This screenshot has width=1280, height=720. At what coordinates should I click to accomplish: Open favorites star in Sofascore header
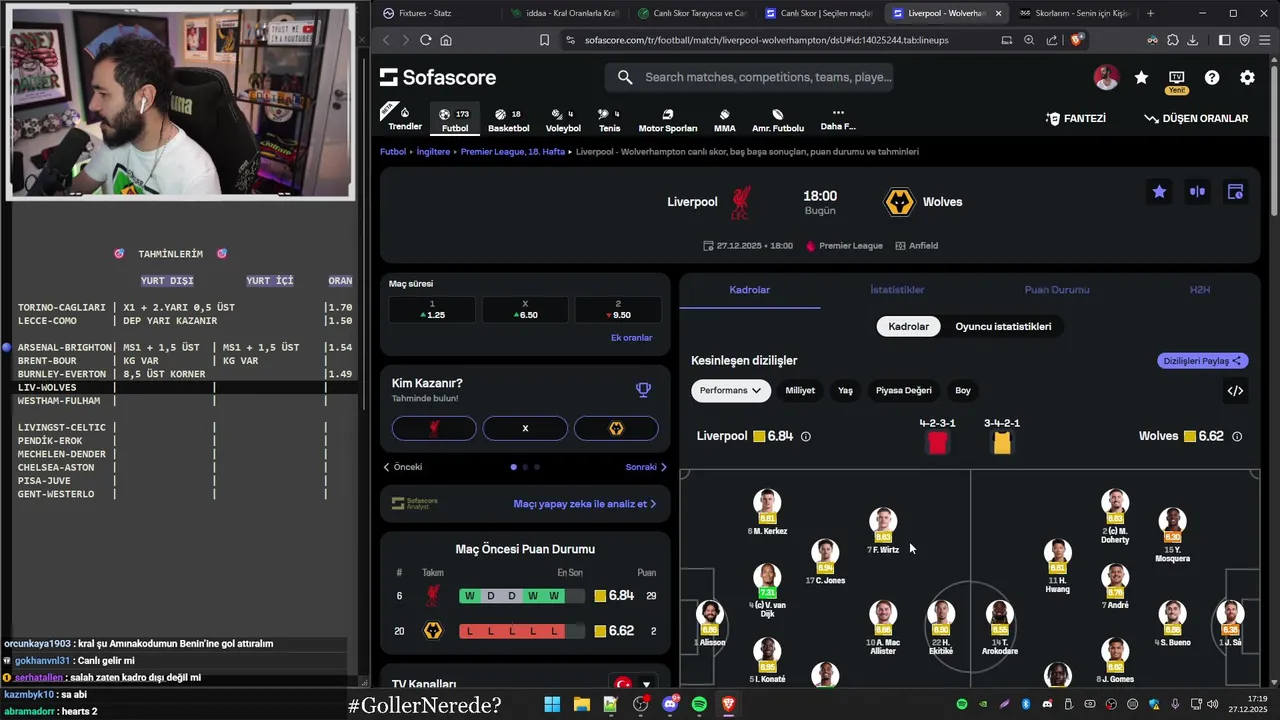point(1141,77)
